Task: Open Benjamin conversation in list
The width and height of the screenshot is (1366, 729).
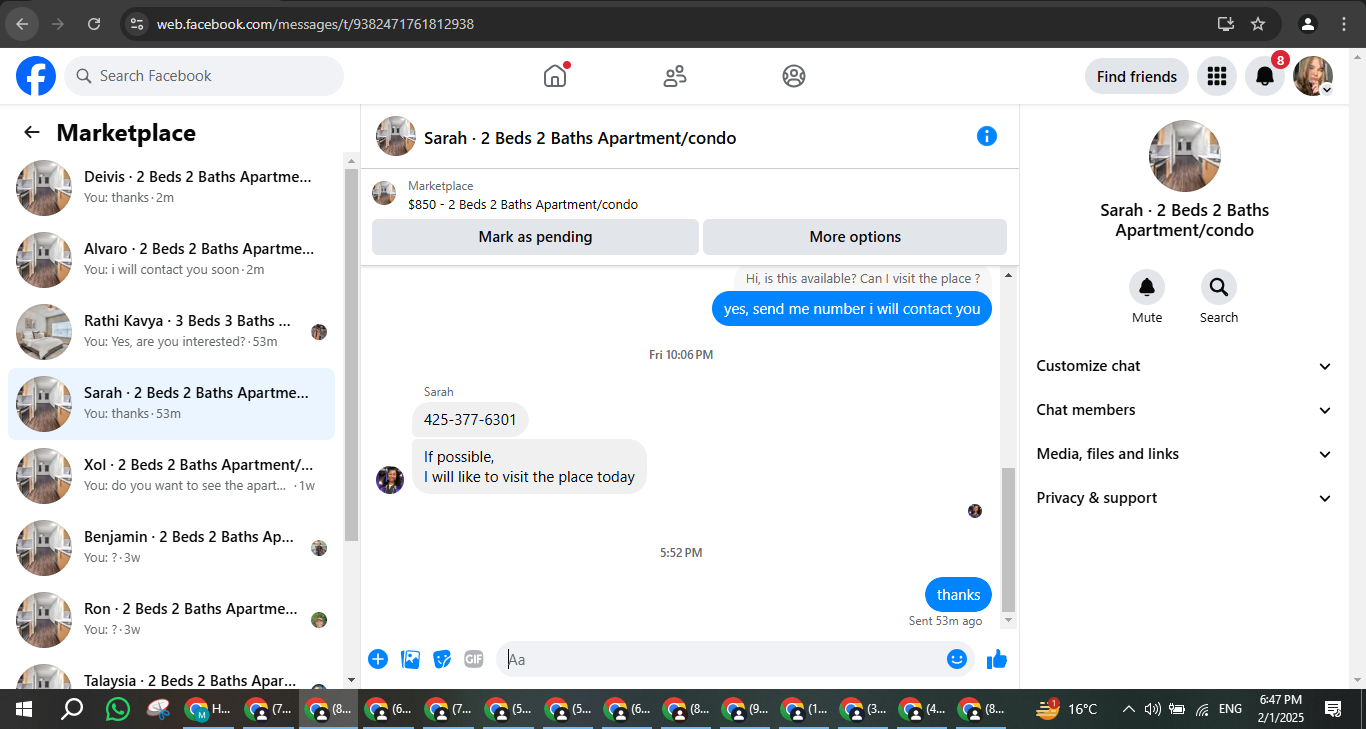Action: pyautogui.click(x=172, y=547)
